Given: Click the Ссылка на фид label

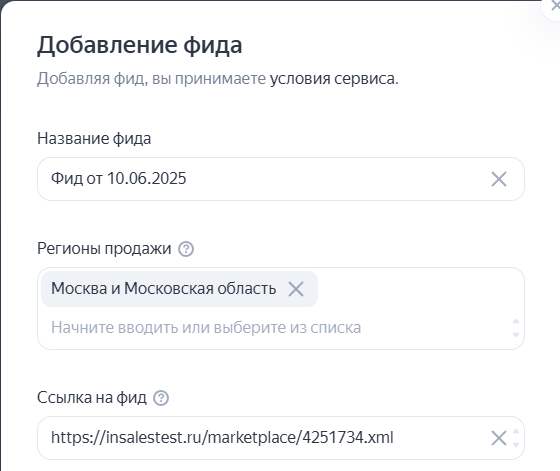Looking at the screenshot, I should coord(92,397).
